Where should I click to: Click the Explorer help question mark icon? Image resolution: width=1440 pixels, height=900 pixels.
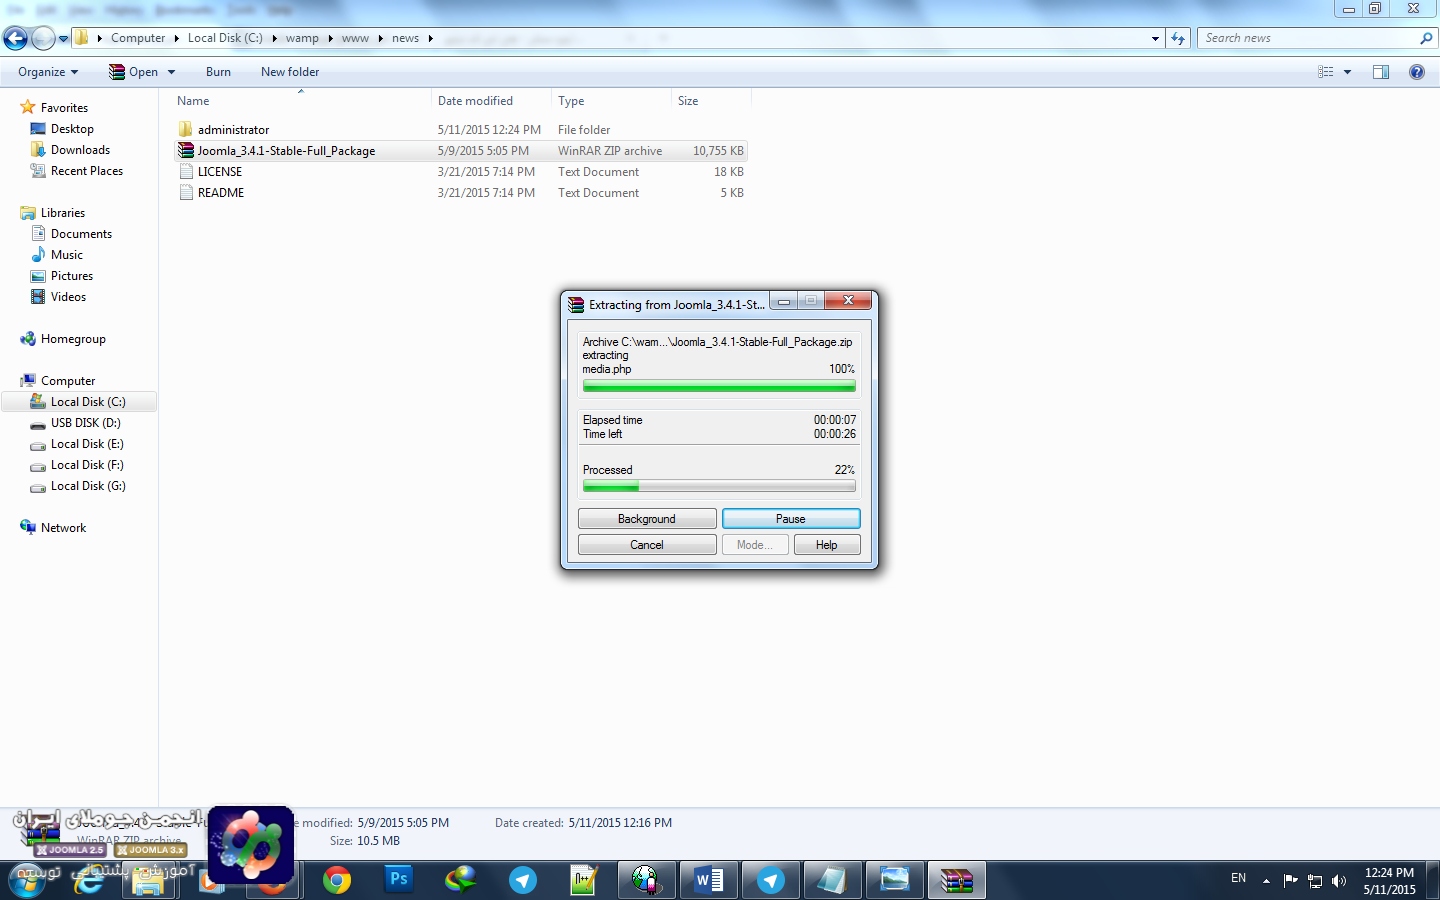coord(1416,72)
